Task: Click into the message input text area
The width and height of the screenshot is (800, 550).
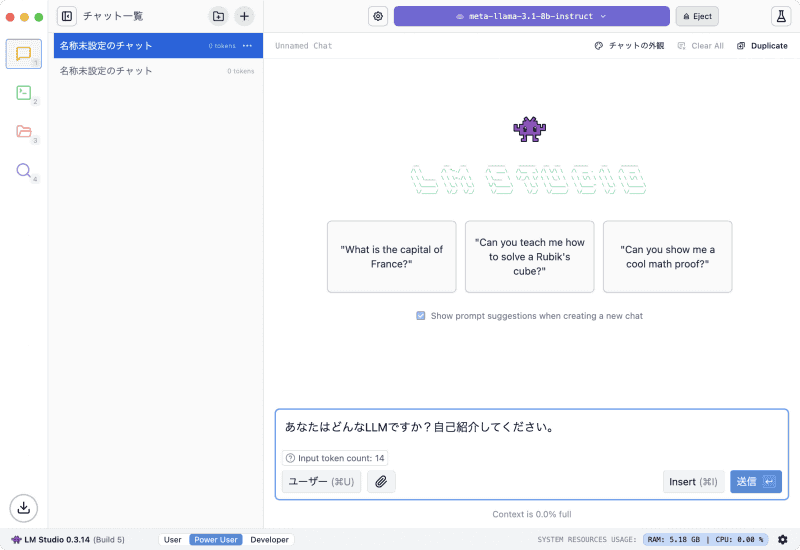Action: [532, 428]
